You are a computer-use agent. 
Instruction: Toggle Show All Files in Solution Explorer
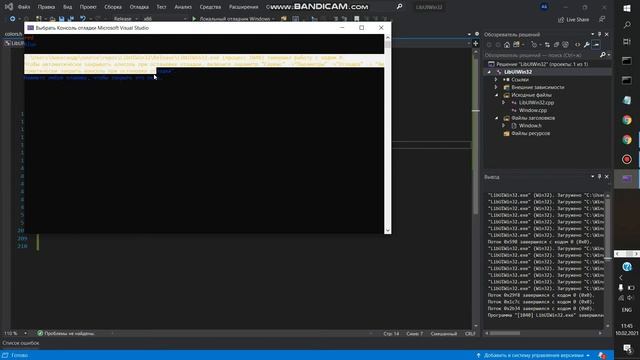point(565,44)
